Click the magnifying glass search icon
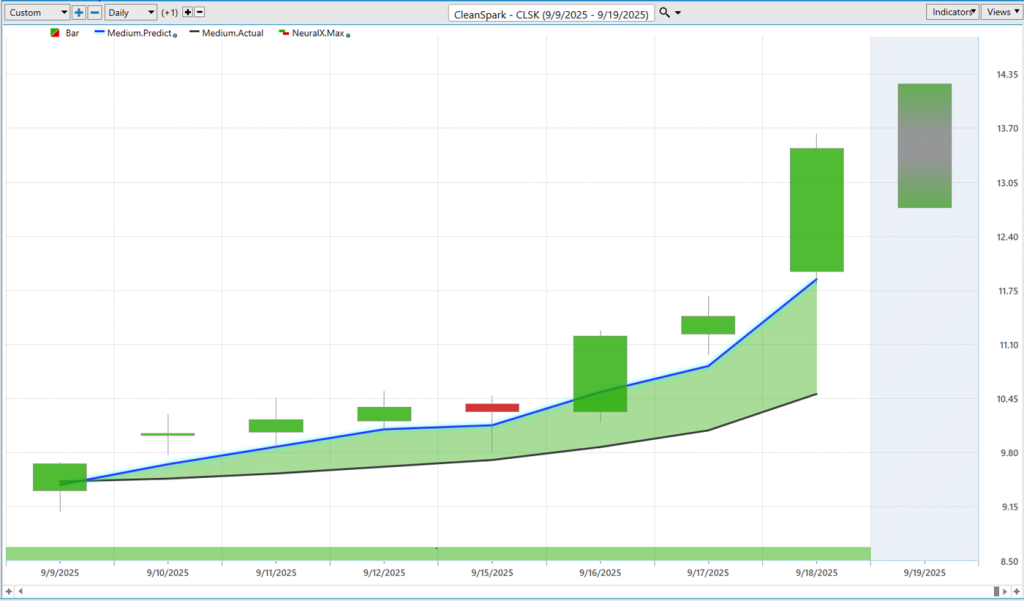 pos(665,13)
